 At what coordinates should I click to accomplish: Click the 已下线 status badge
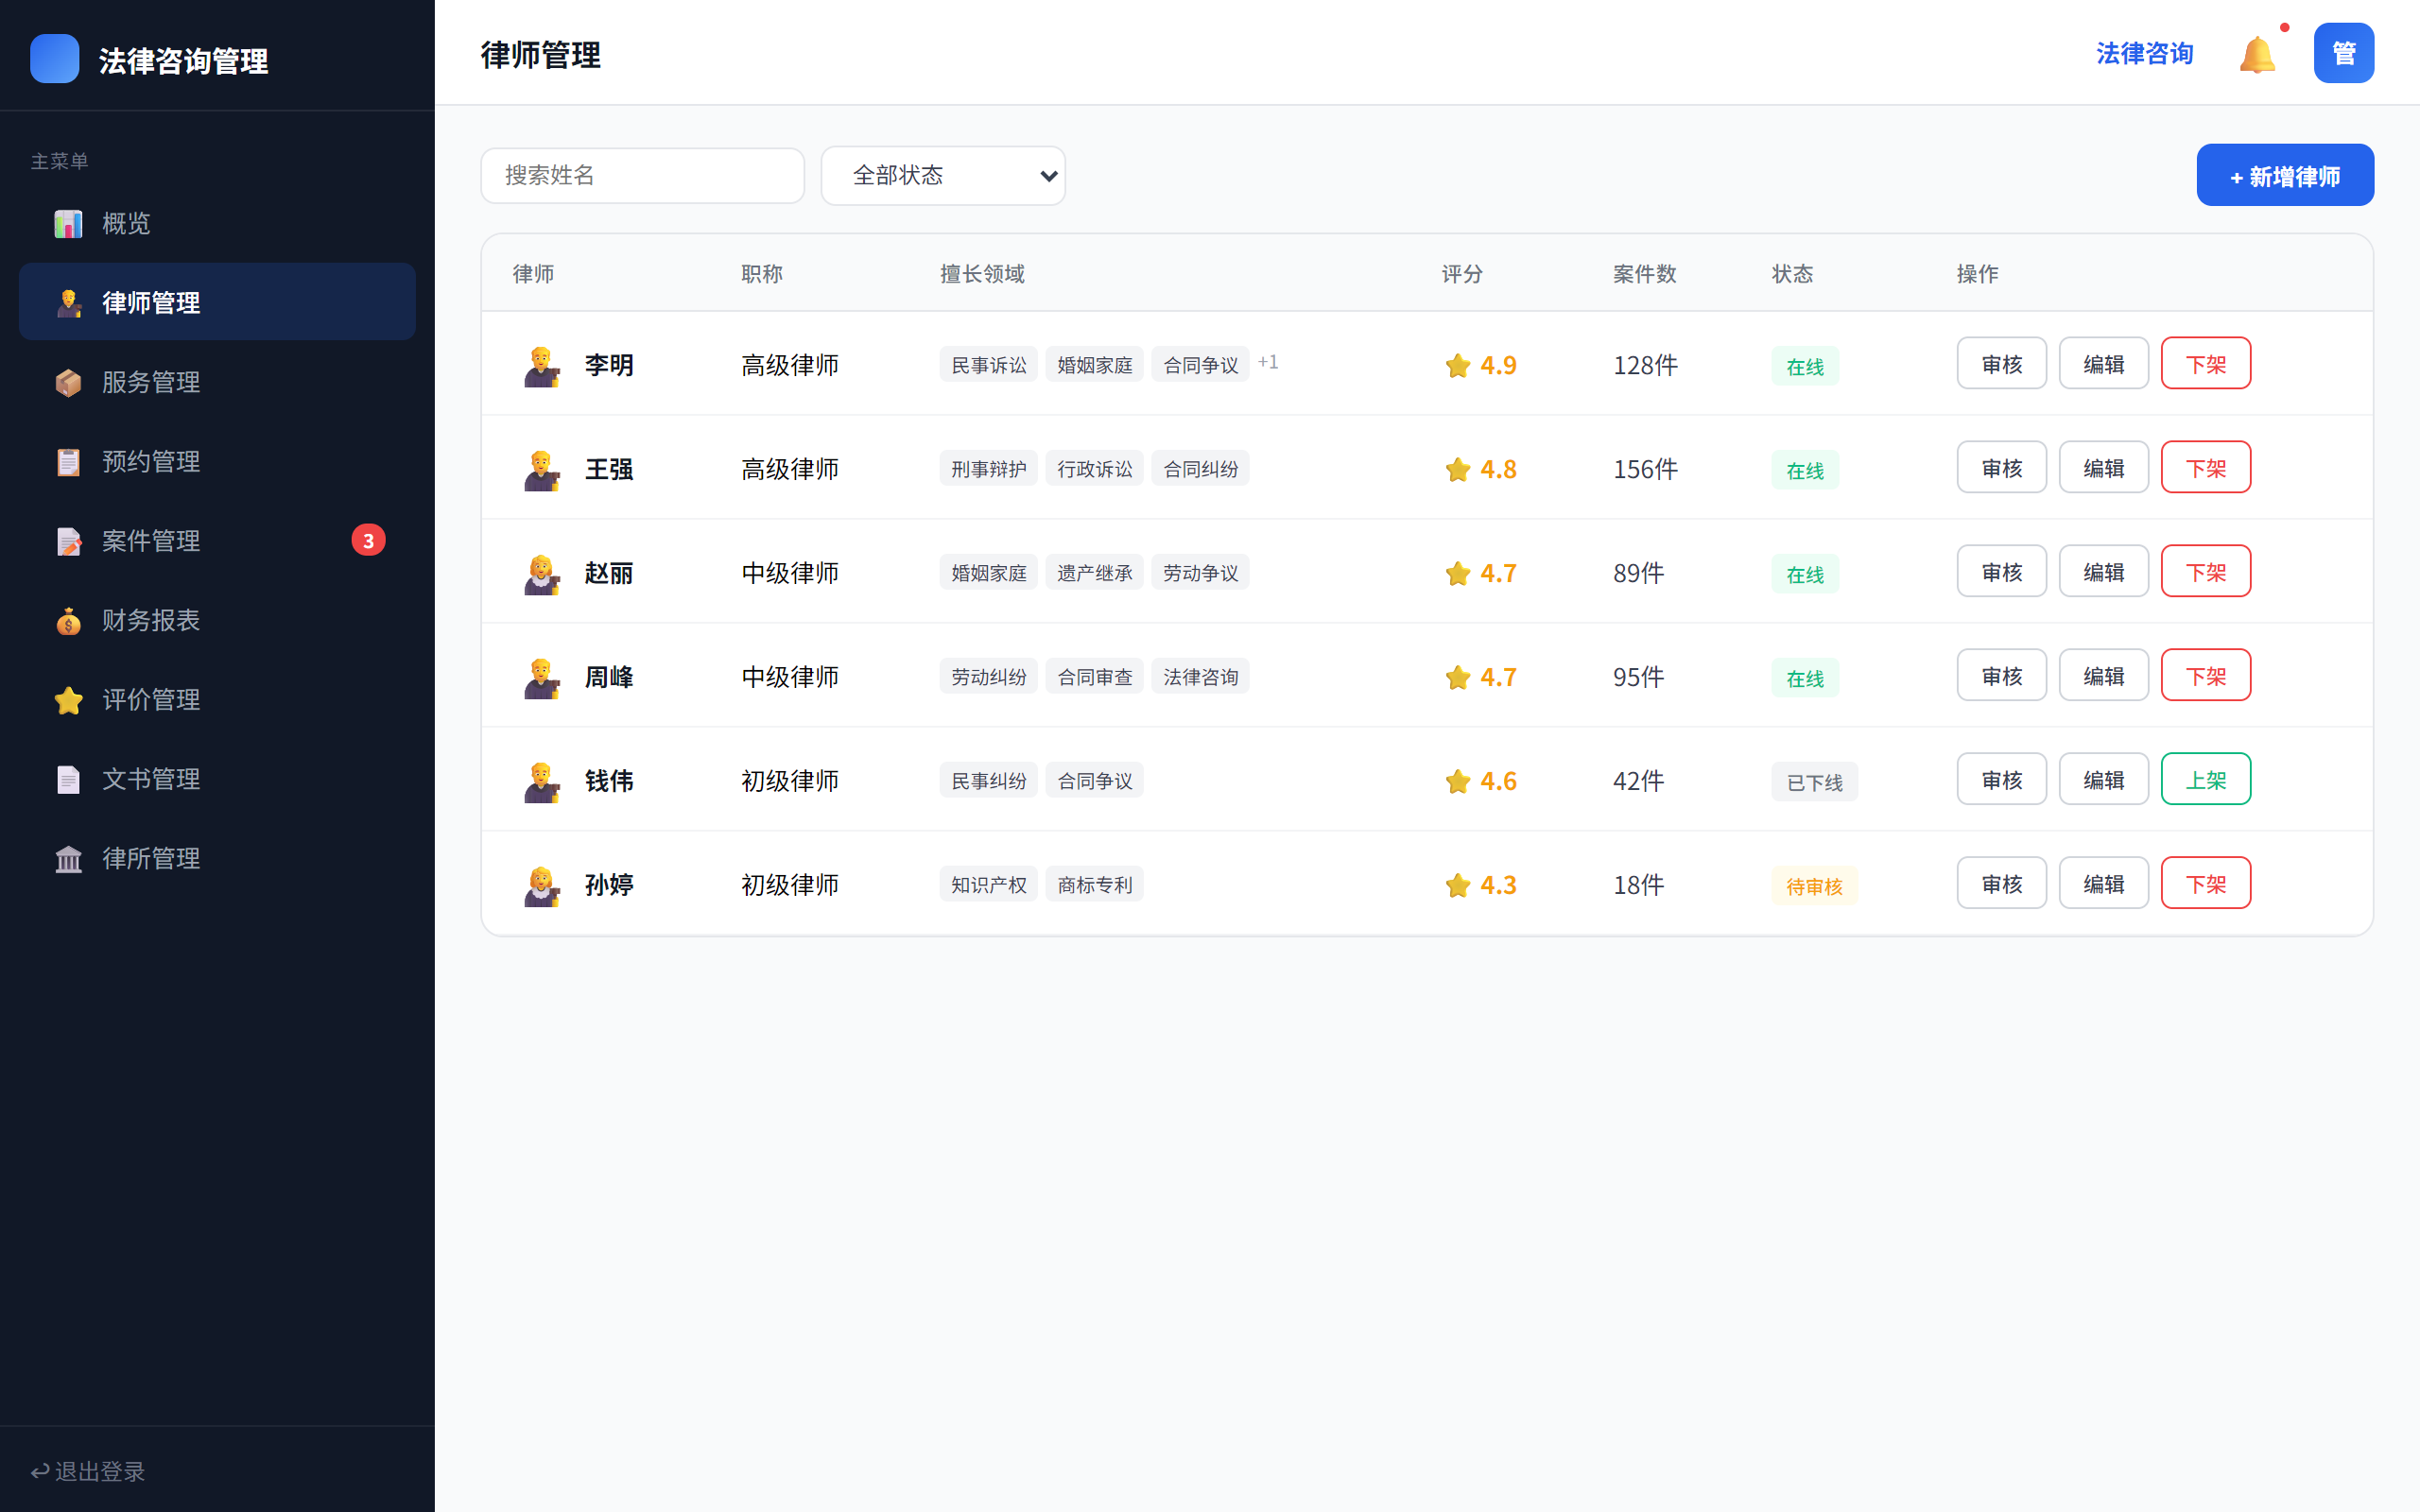(1813, 782)
